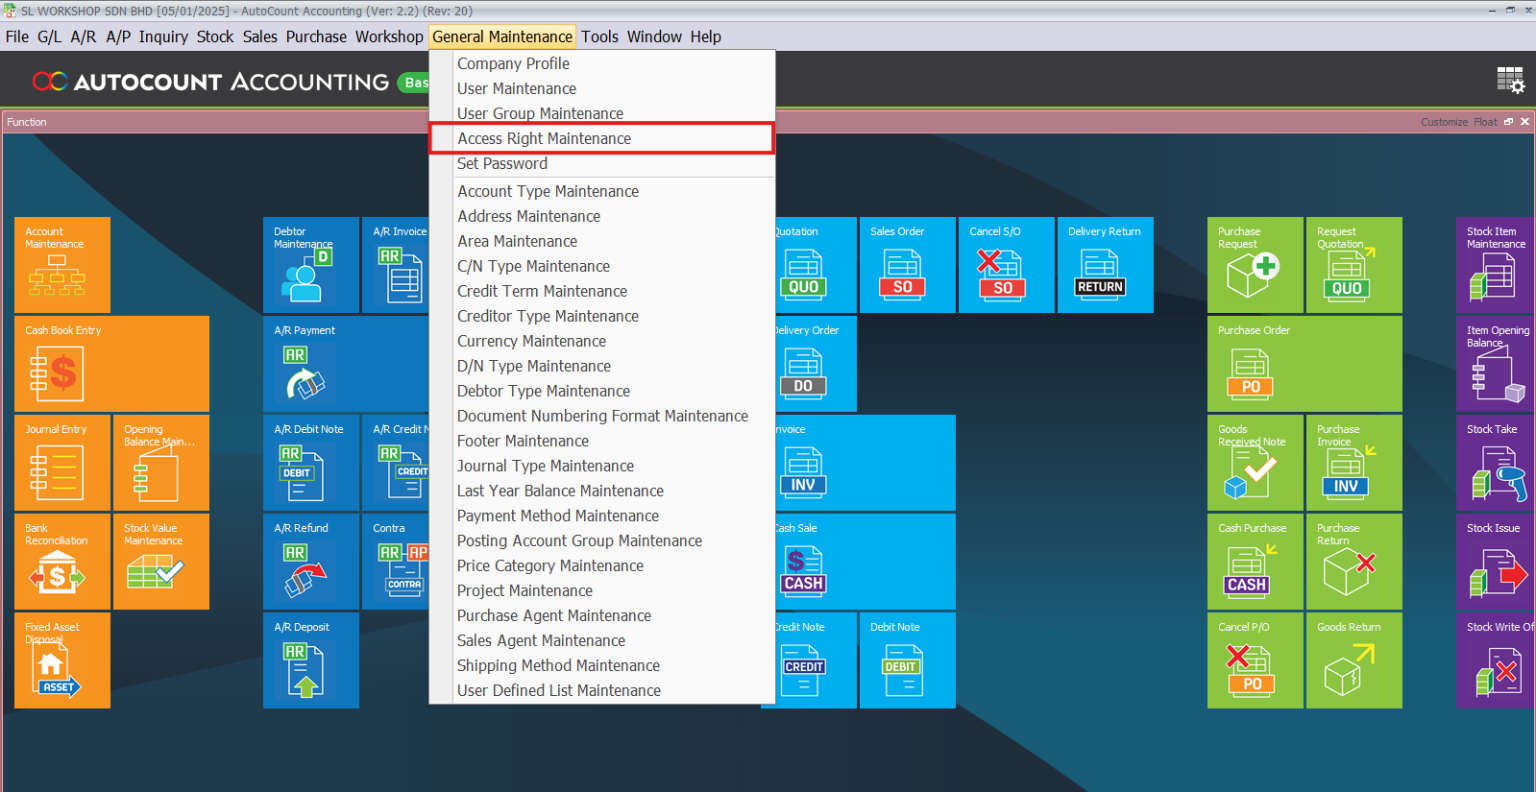The width and height of the screenshot is (1536, 792).
Task: Open the Help menu
Action: click(x=705, y=37)
